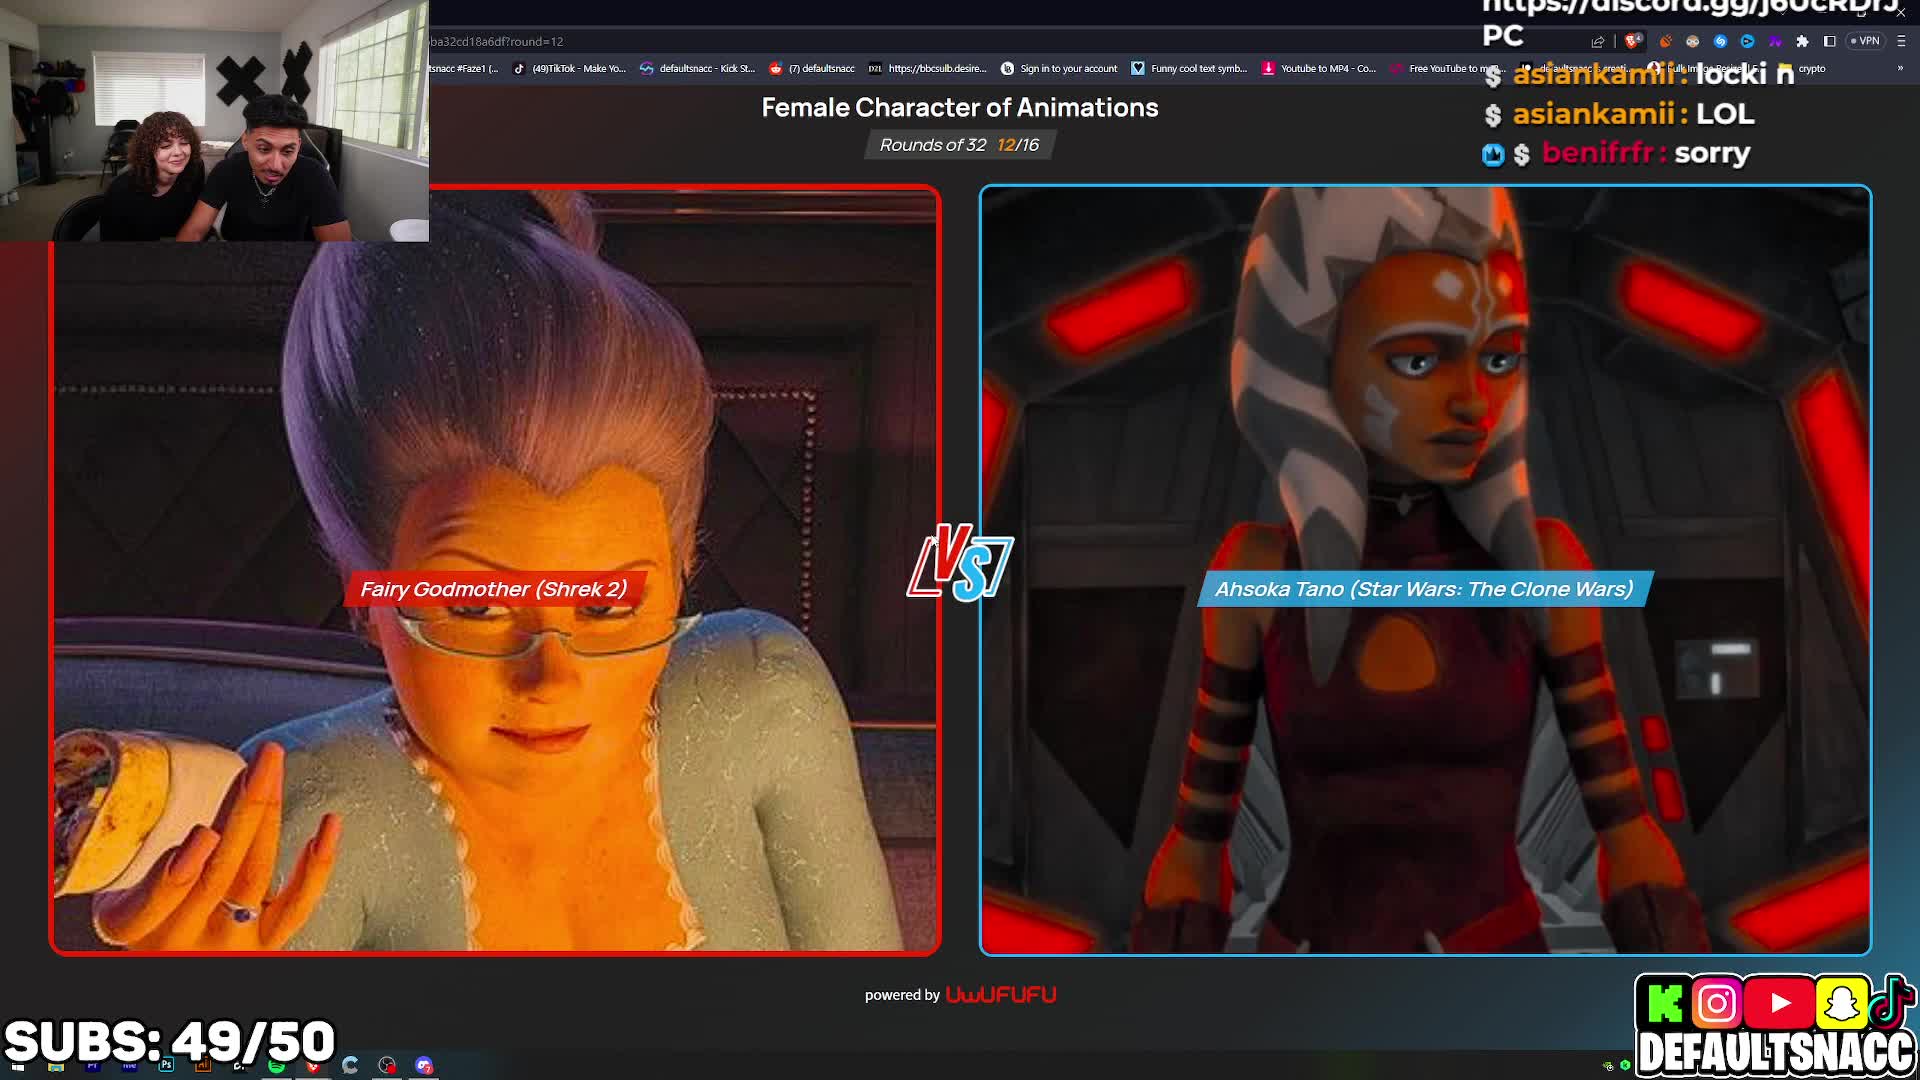Open the crypto bookmarks folder

point(1802,69)
